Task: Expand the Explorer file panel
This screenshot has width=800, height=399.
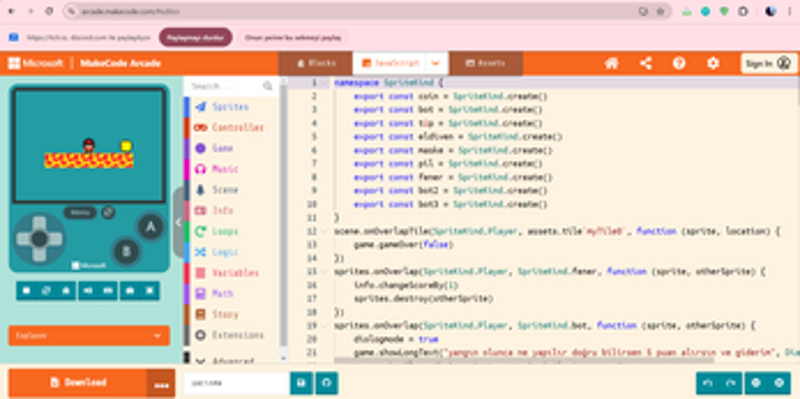Action: pos(89,336)
